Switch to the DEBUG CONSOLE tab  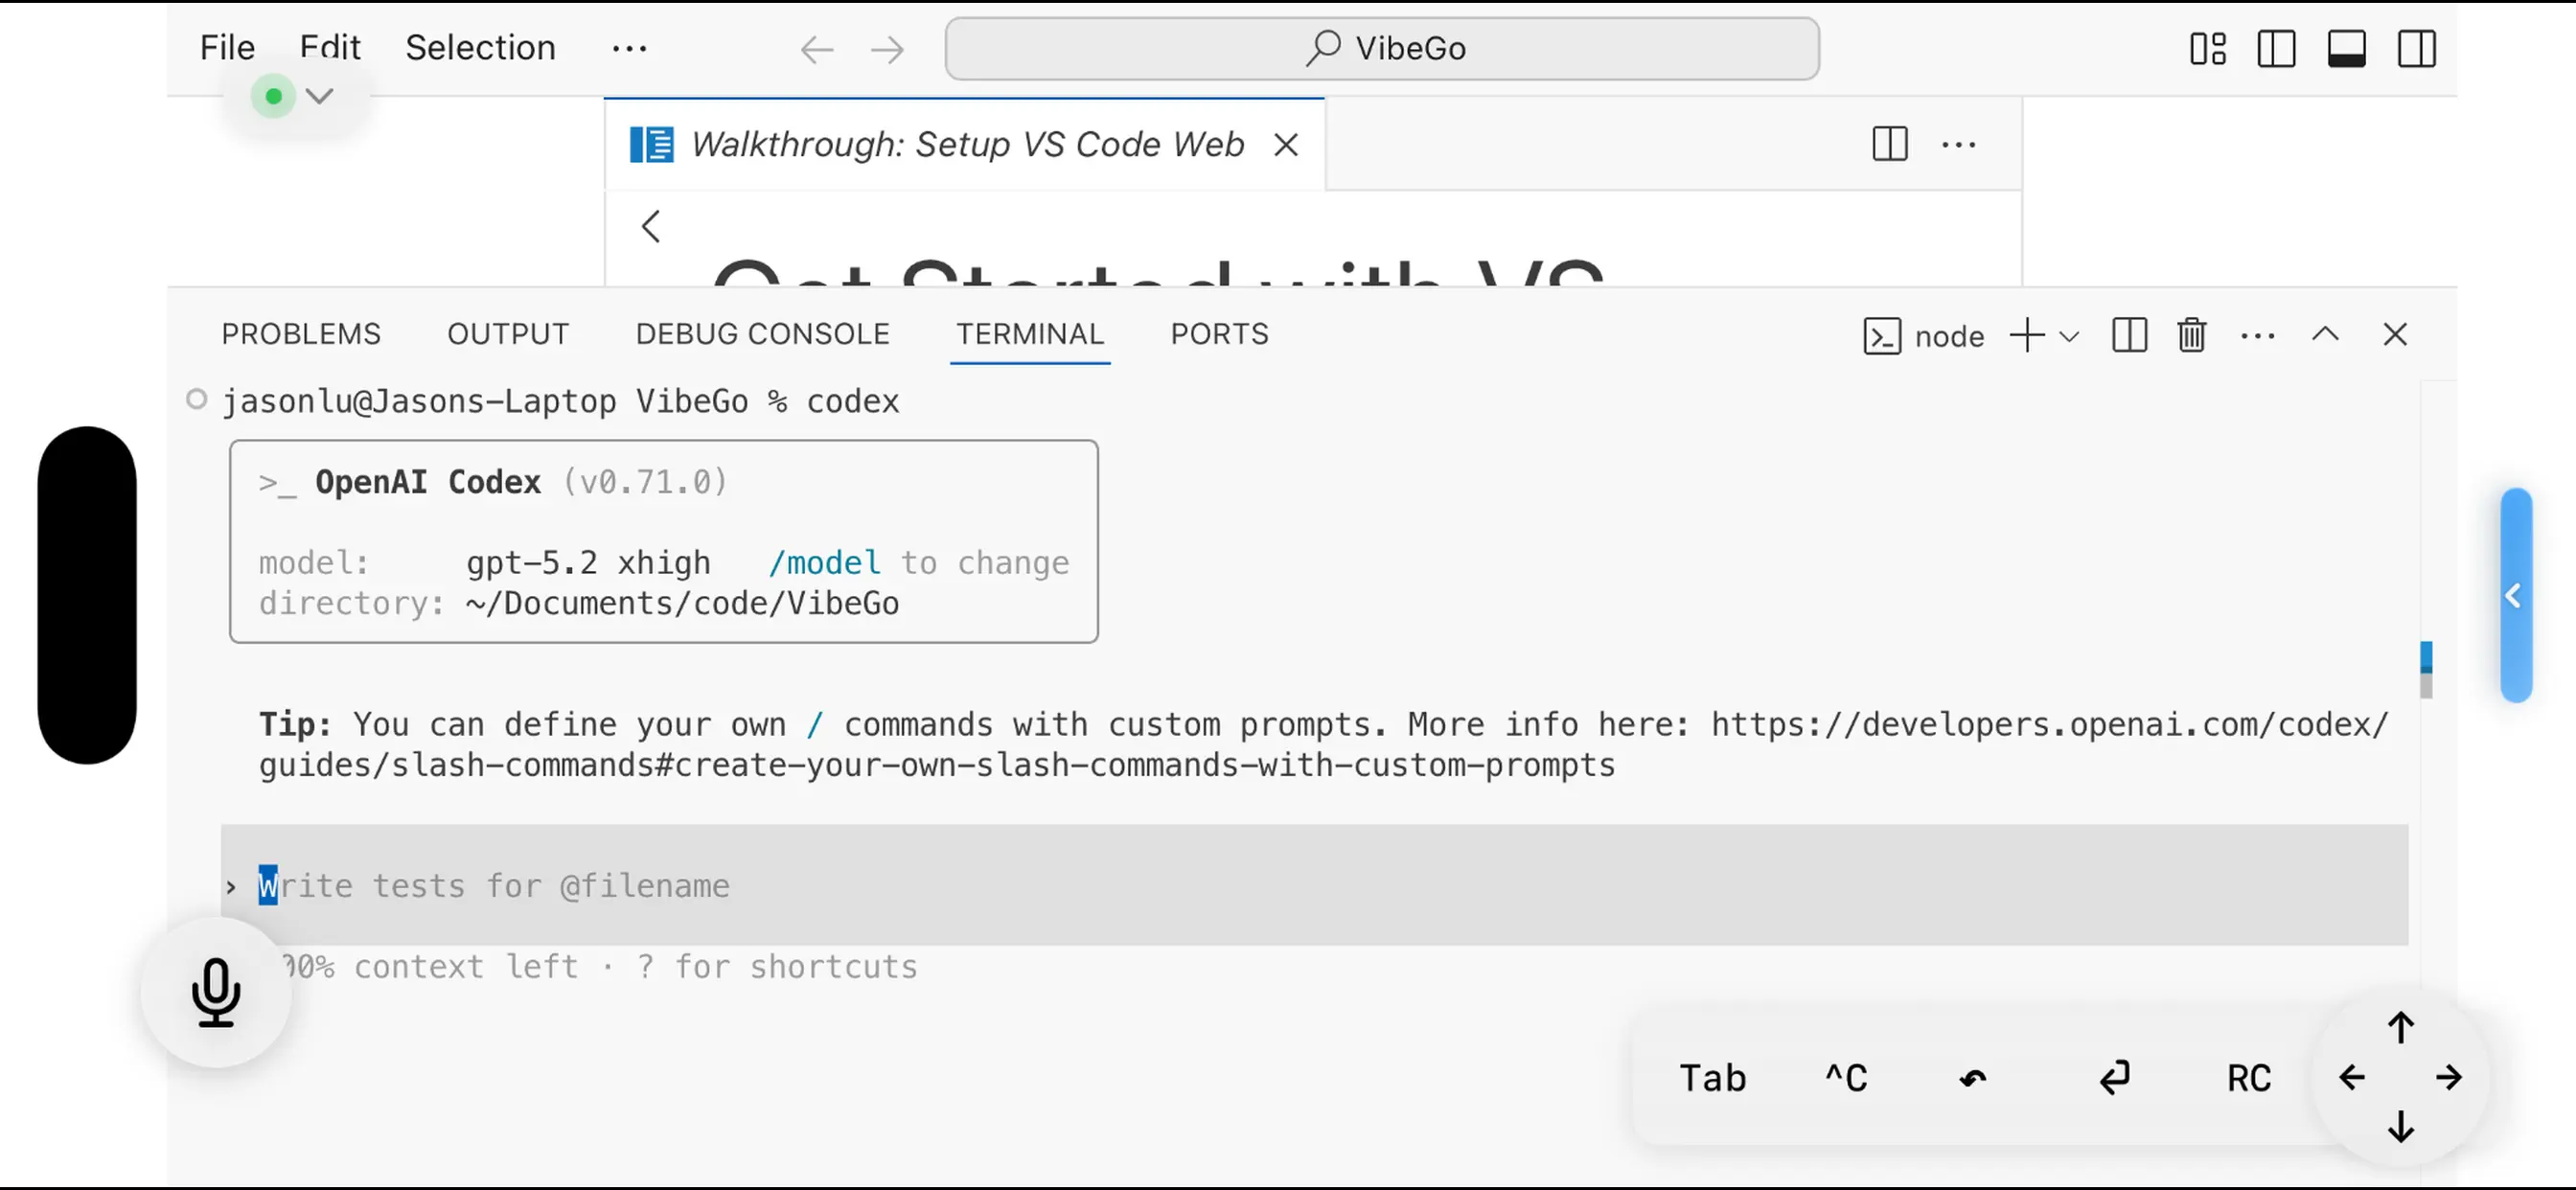click(762, 334)
